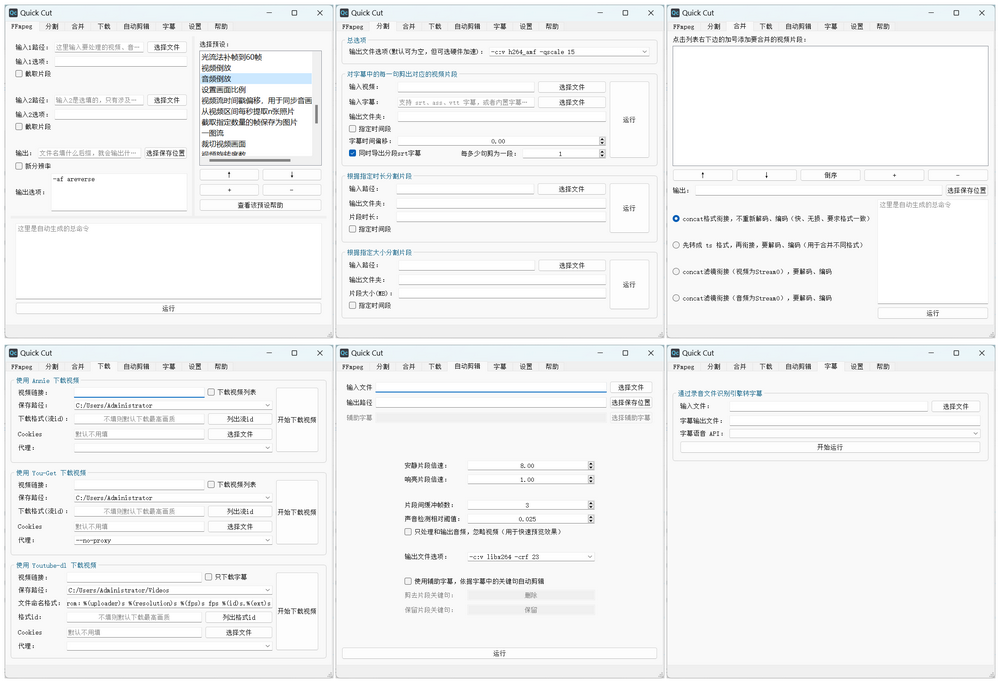Increase 安静片段倍速 value with up stepper arrow
Image resolution: width=1000 pixels, height=683 pixels.
pyautogui.click(x=591, y=463)
